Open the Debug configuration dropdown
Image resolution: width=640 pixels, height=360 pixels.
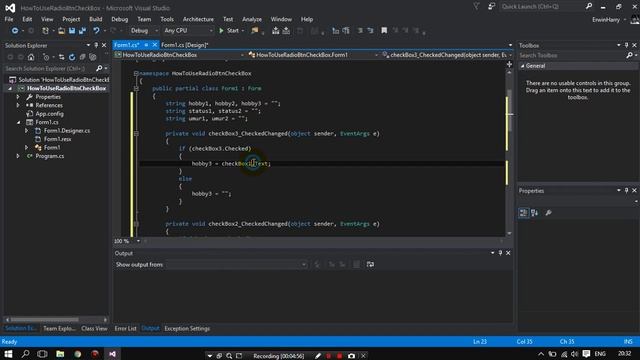pos(144,31)
